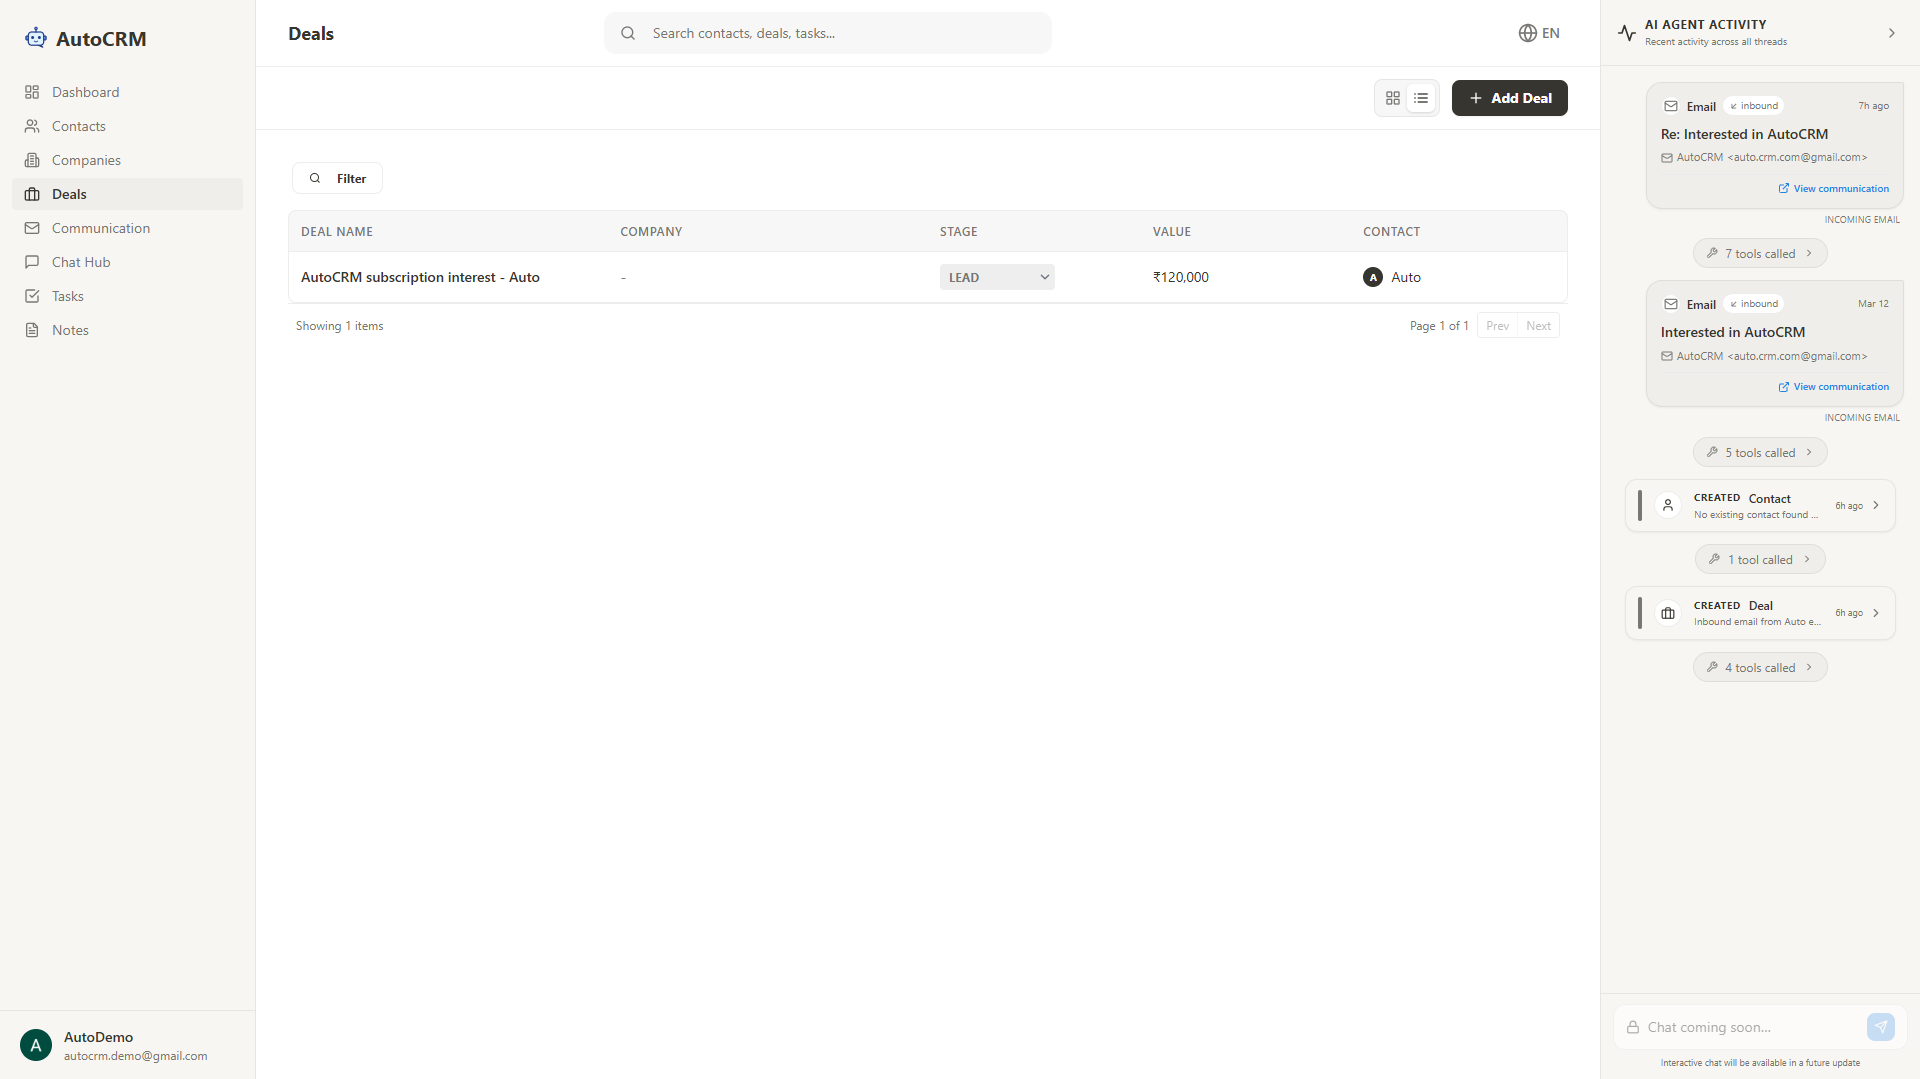Open the Mar 12 'Interested in AutoCRM' email
The width and height of the screenshot is (1920, 1079).
pos(1775,344)
